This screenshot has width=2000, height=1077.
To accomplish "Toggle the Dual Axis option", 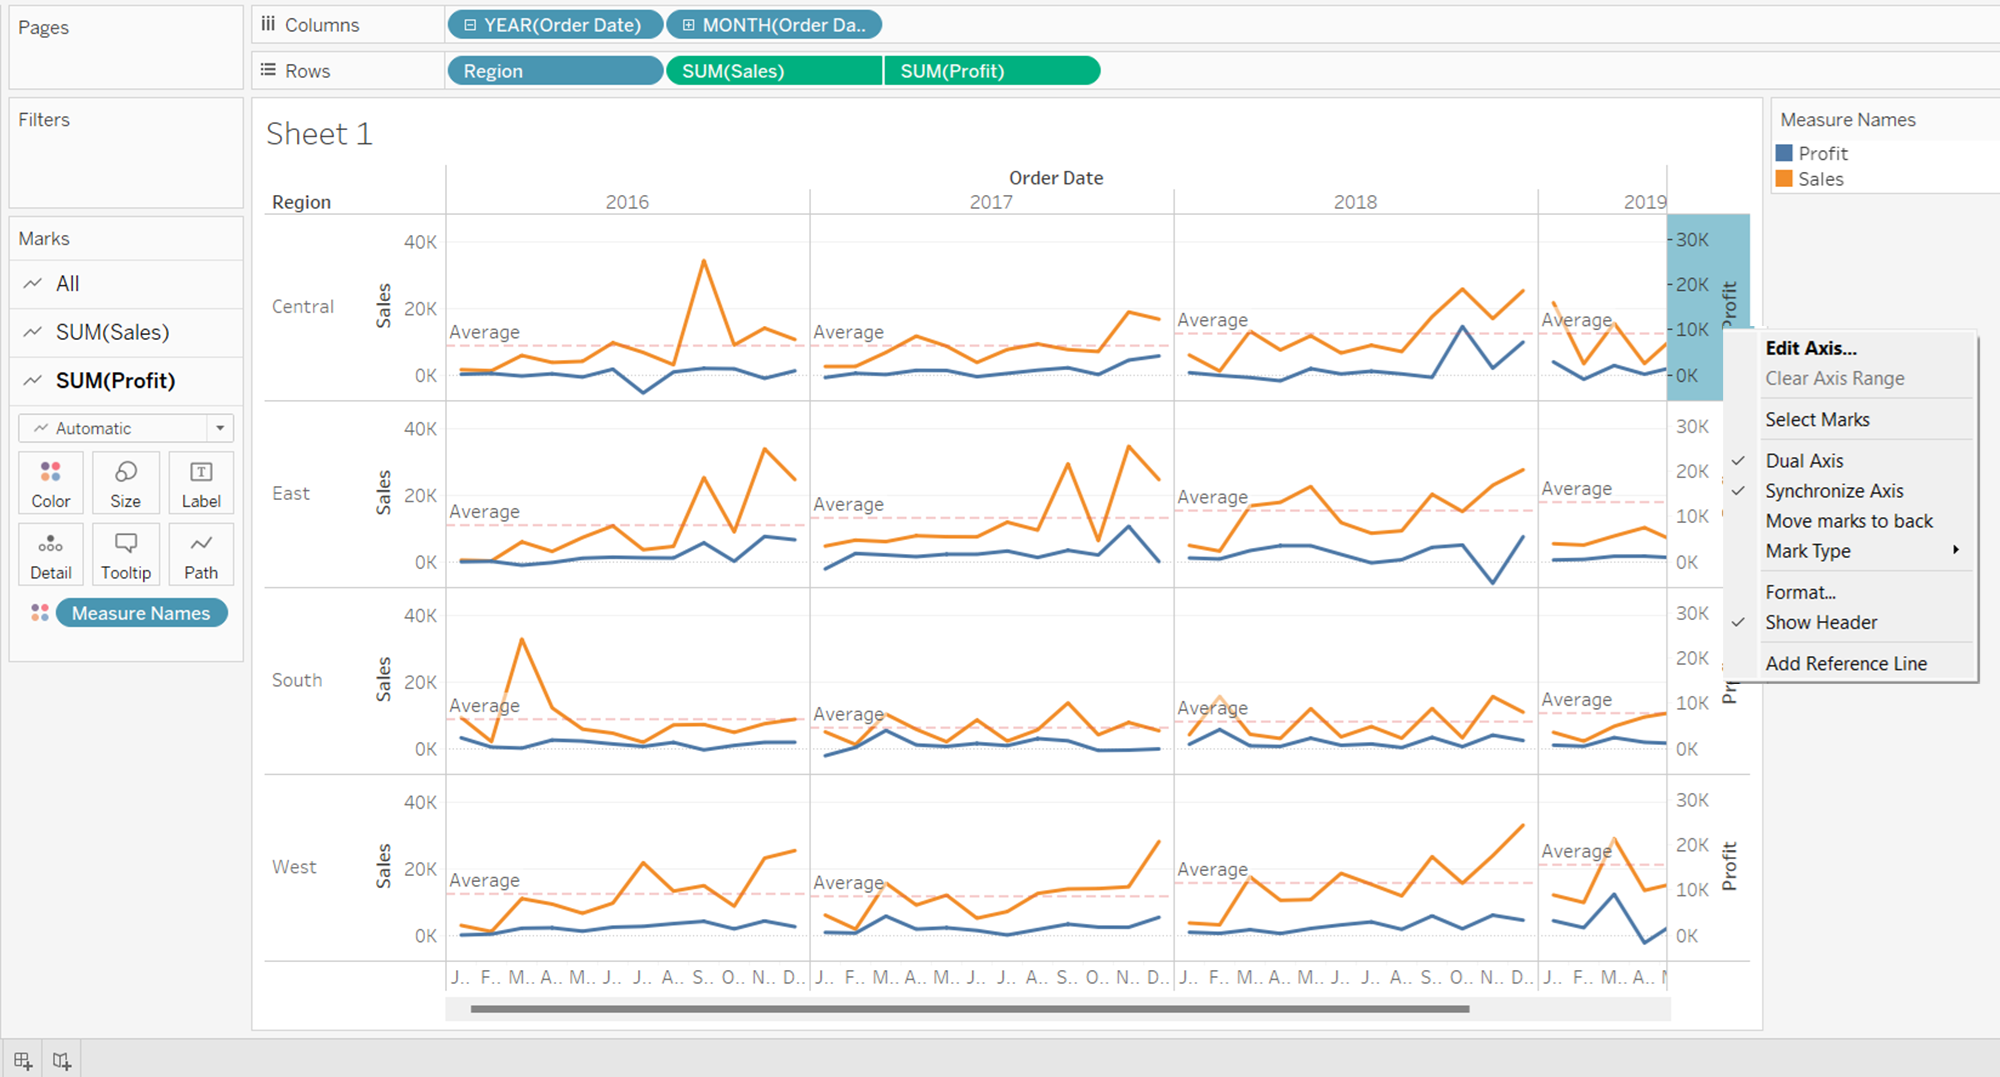I will pyautogui.click(x=1804, y=461).
